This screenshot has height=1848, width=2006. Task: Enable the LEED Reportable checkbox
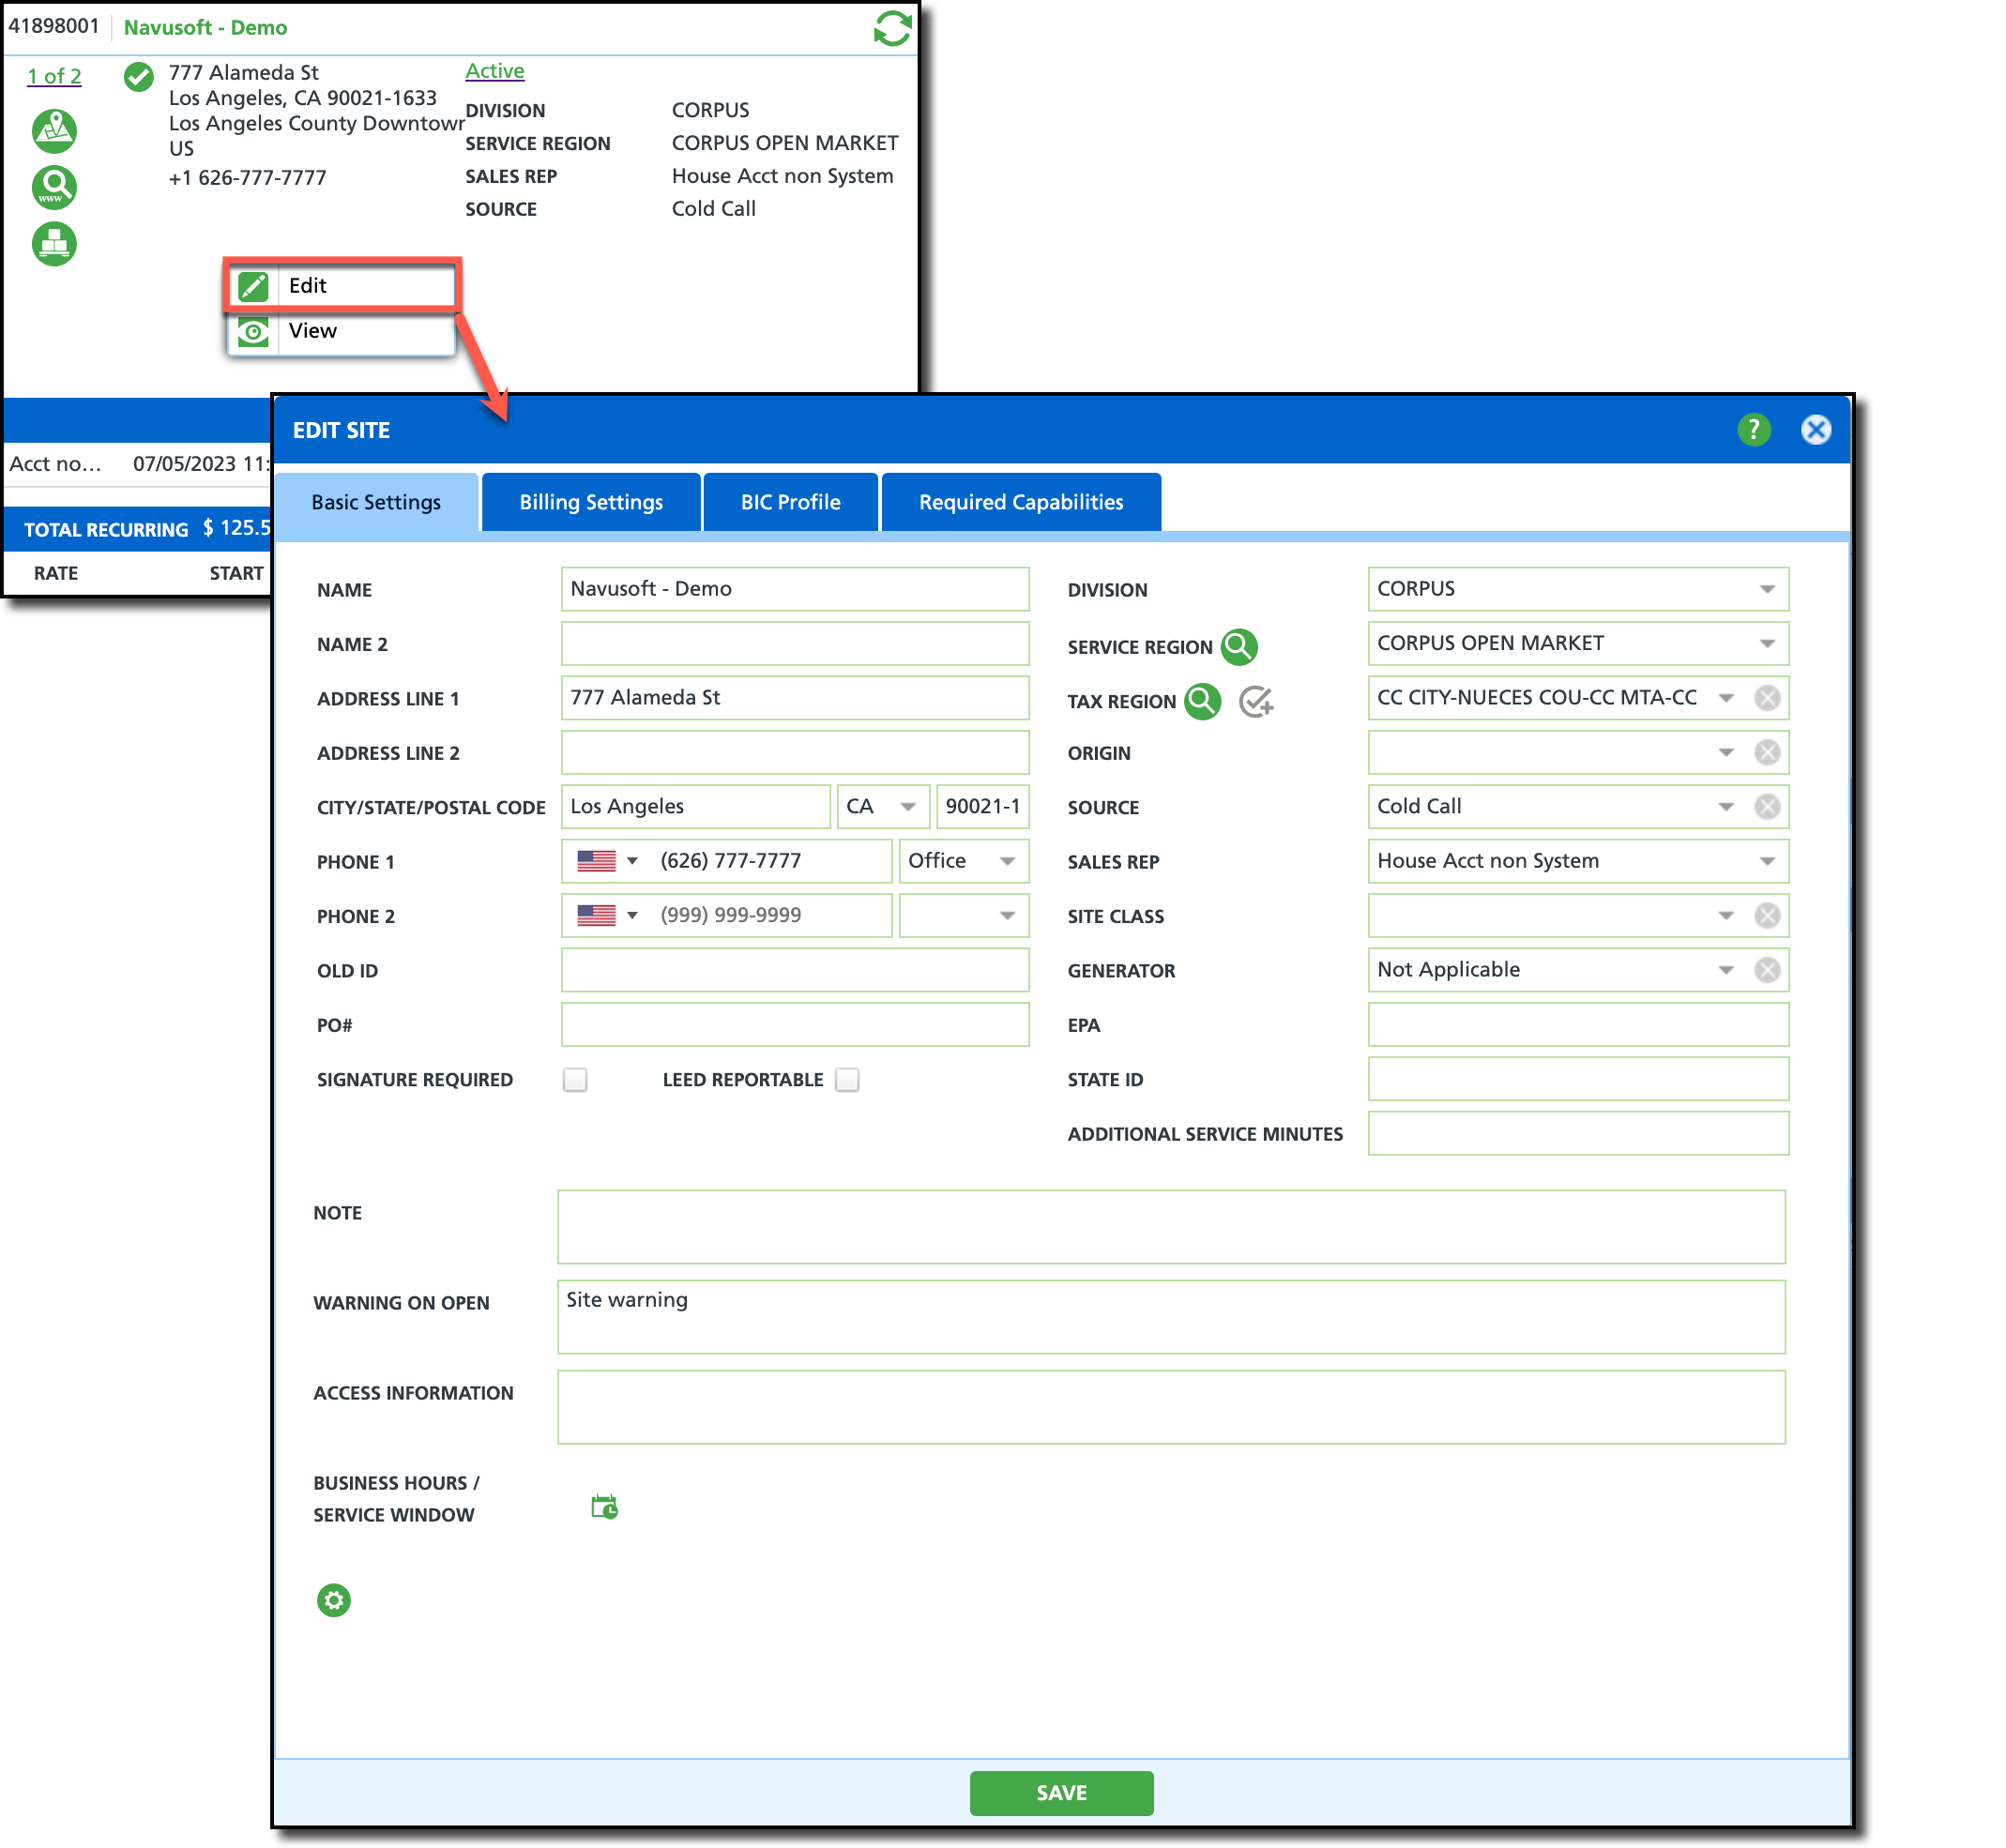[847, 1080]
